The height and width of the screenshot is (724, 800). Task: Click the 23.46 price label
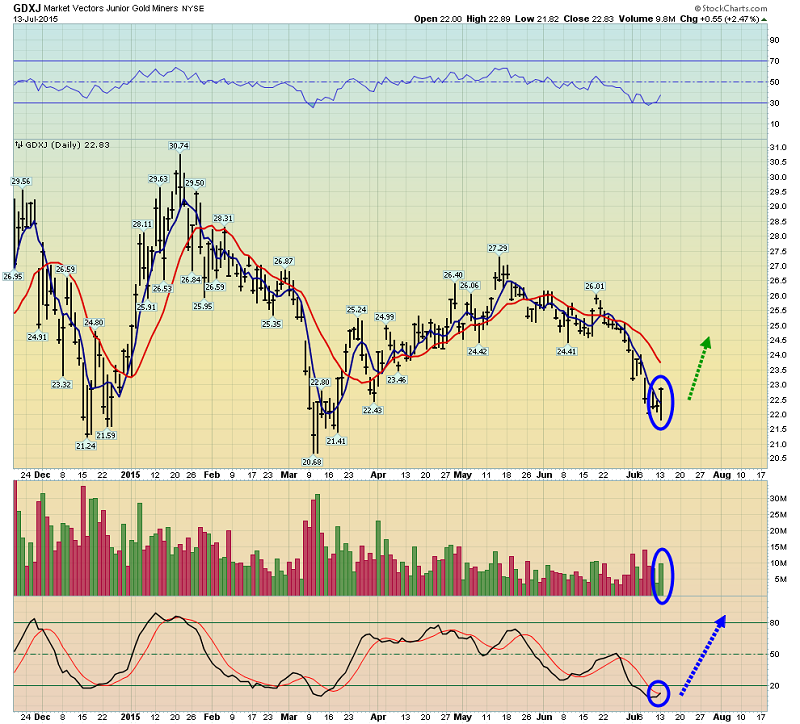click(397, 380)
